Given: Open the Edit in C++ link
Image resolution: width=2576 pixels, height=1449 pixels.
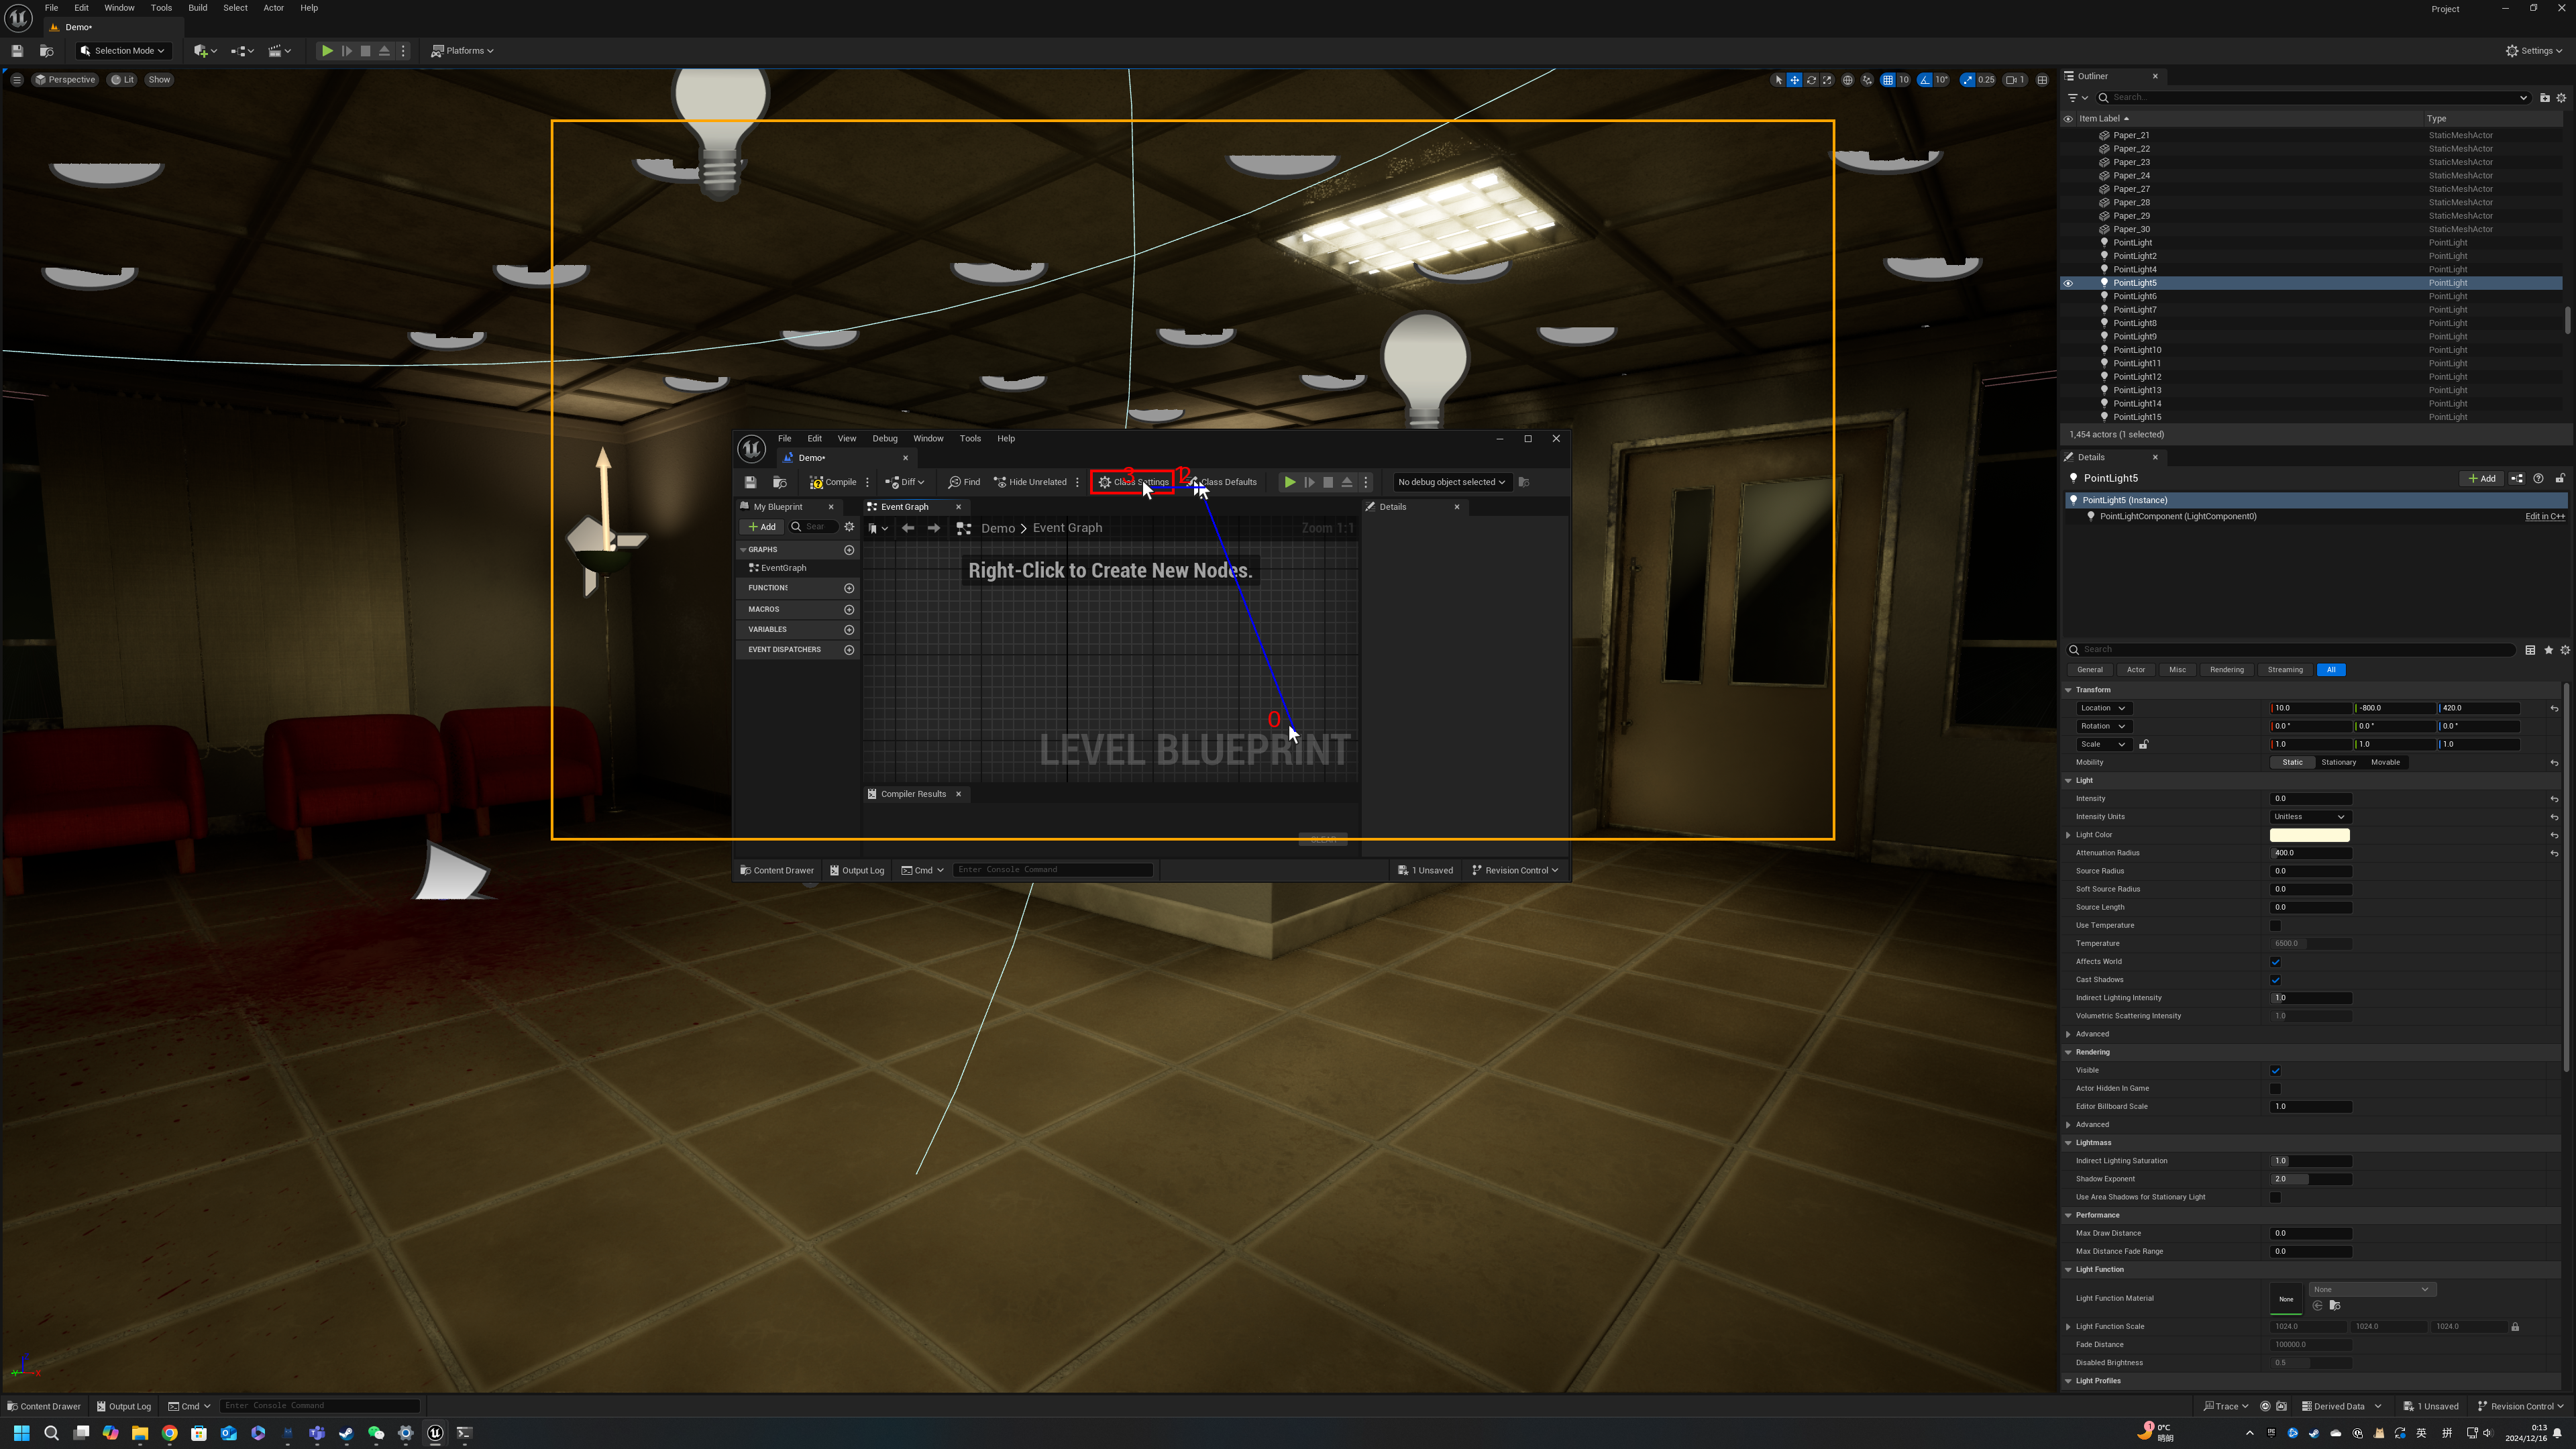Looking at the screenshot, I should [2545, 517].
